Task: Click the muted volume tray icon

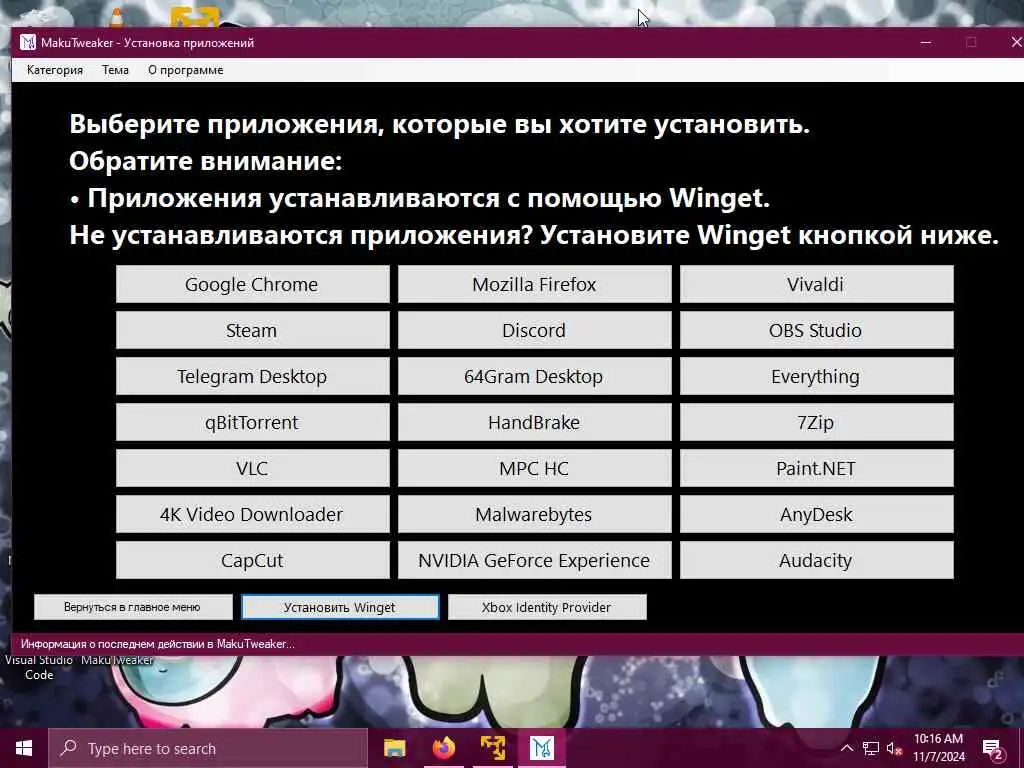Action: coord(894,748)
